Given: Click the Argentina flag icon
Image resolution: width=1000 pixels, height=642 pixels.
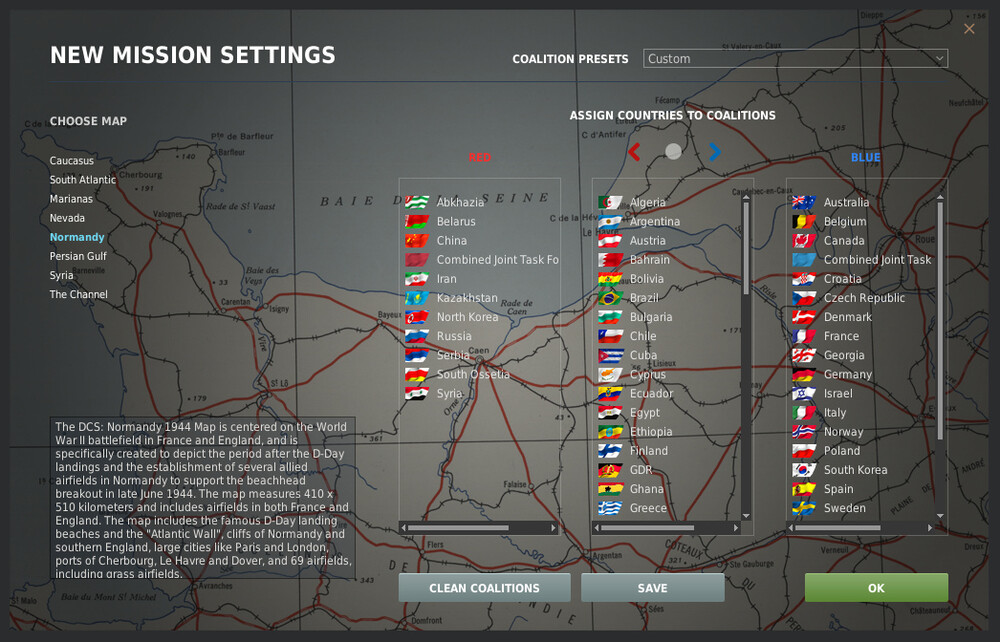Looking at the screenshot, I should tap(610, 221).
